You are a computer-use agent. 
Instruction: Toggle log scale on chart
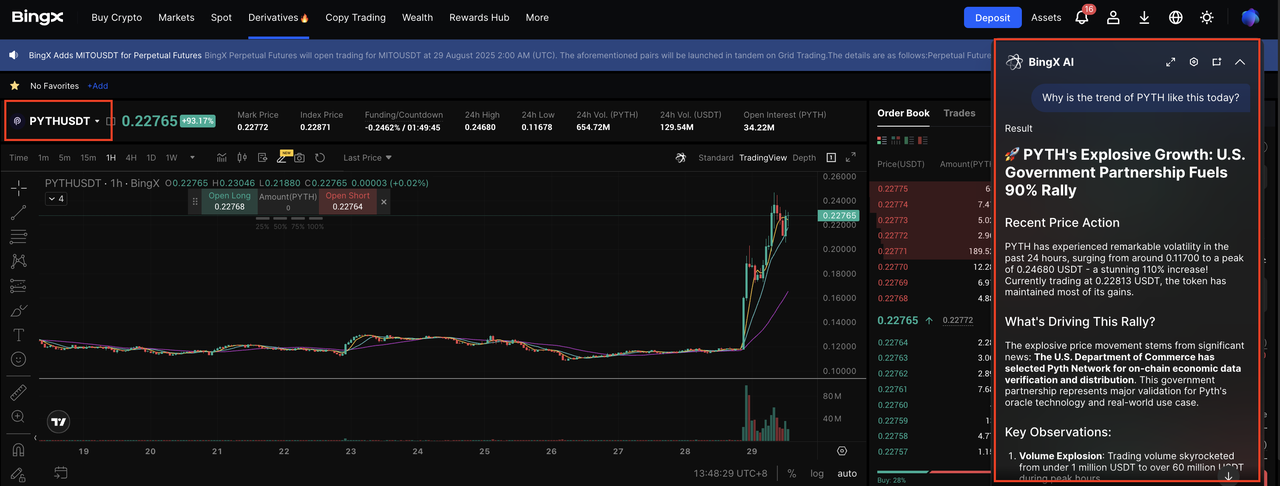point(817,473)
